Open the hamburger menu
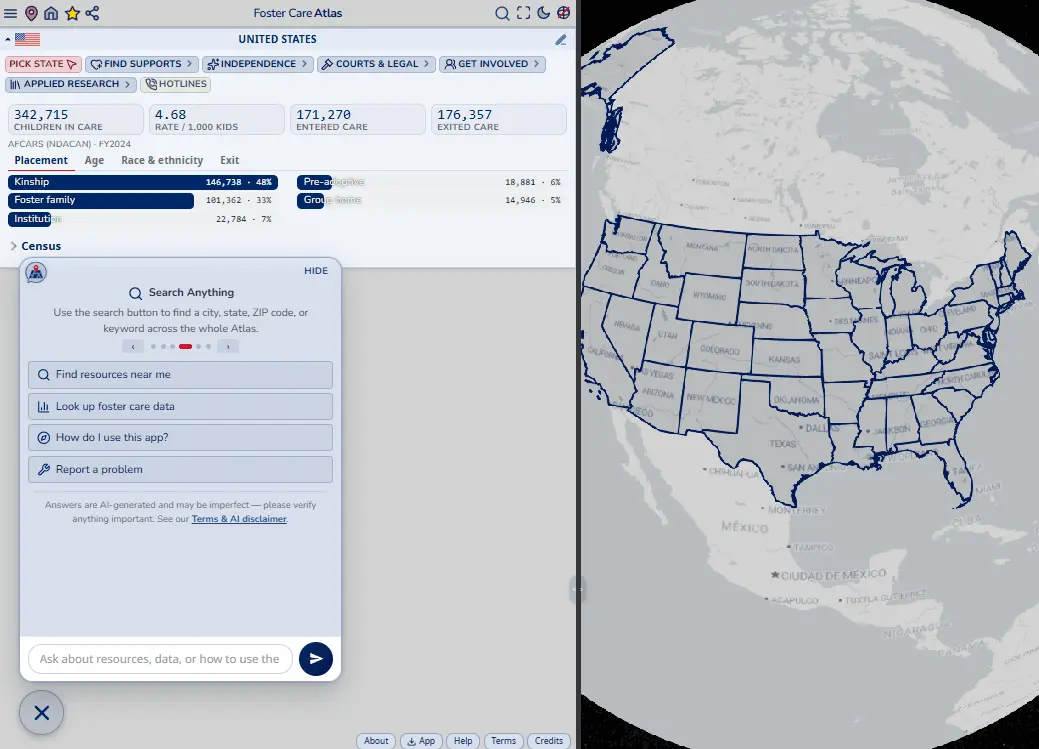 [11, 13]
